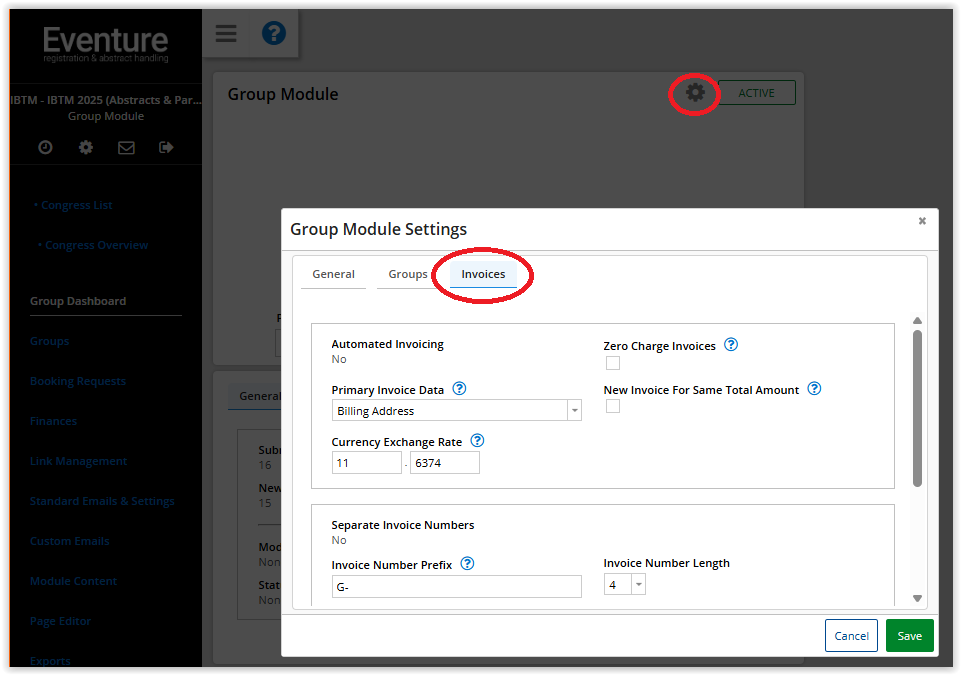Show help for Currency Exchange Rate
The width and height of the screenshot is (961, 675).
(477, 440)
